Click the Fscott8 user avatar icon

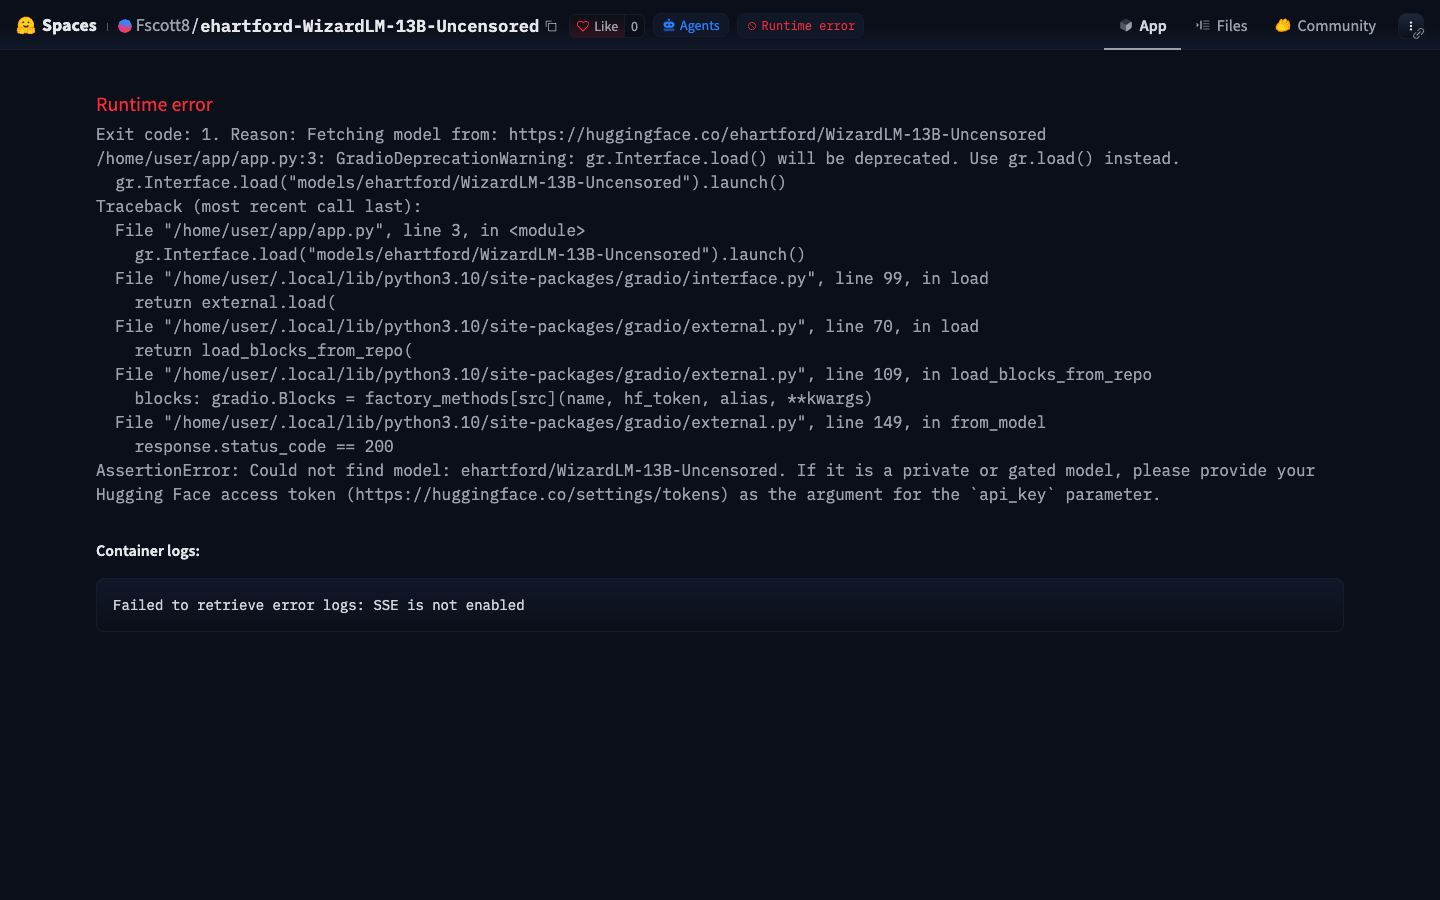125,26
